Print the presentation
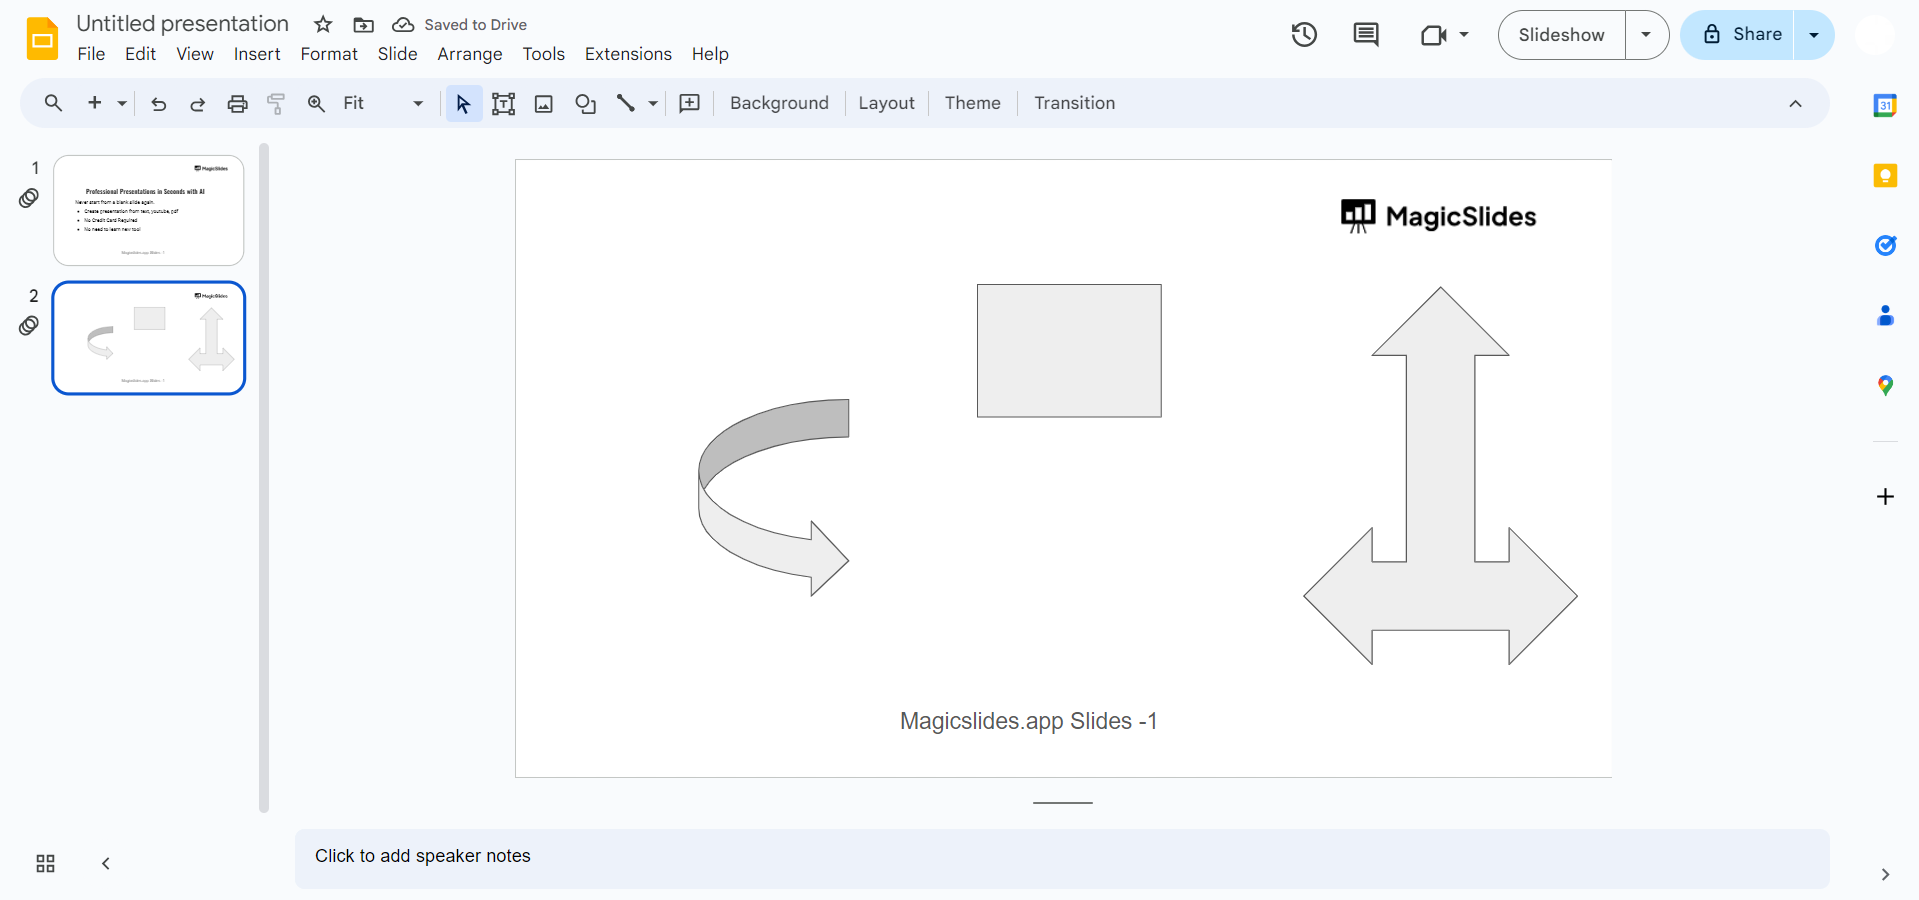 237,103
